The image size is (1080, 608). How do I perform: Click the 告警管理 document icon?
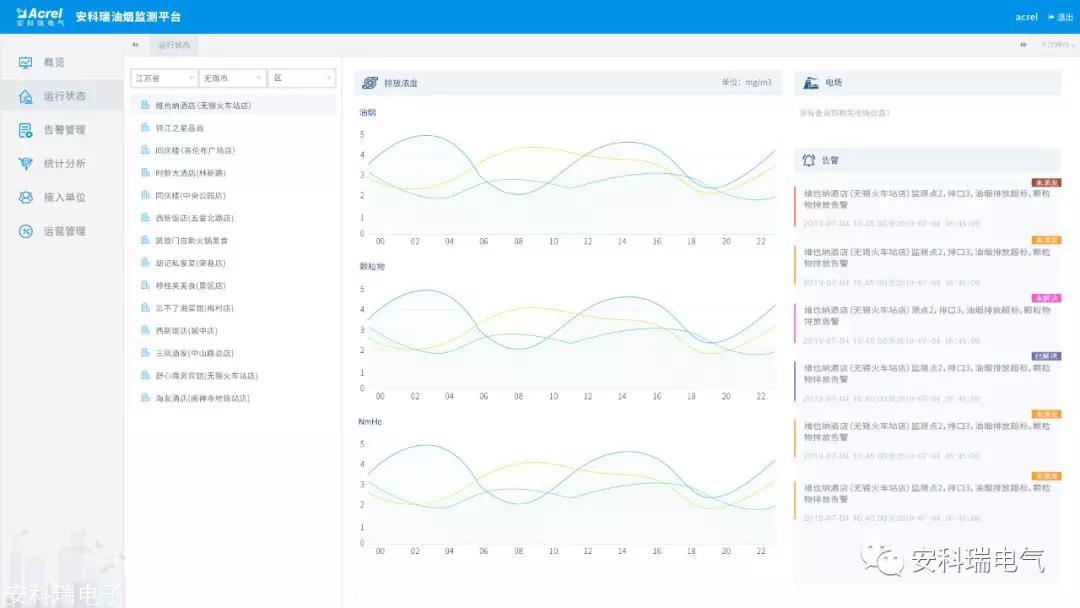click(x=26, y=130)
